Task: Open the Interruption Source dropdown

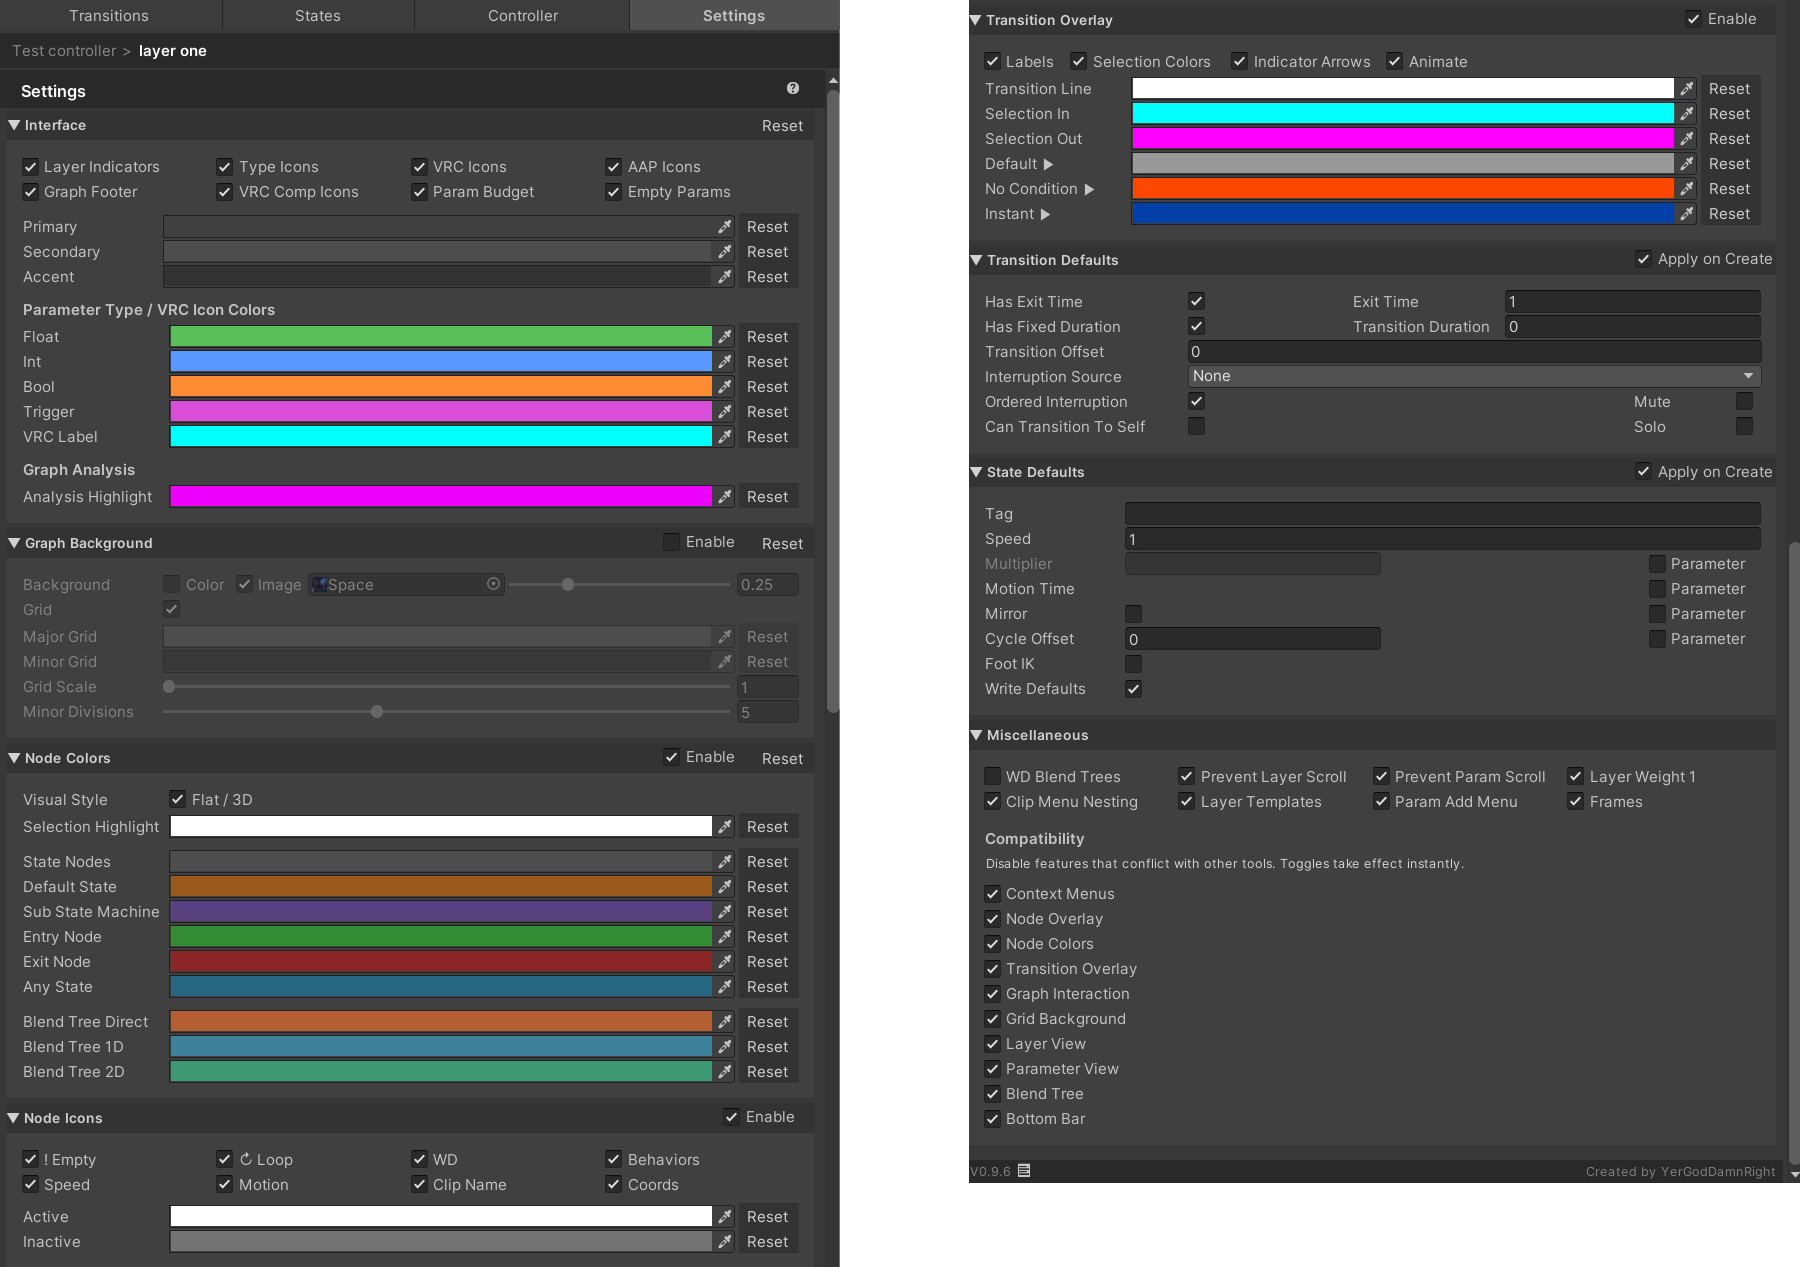Action: point(1474,376)
